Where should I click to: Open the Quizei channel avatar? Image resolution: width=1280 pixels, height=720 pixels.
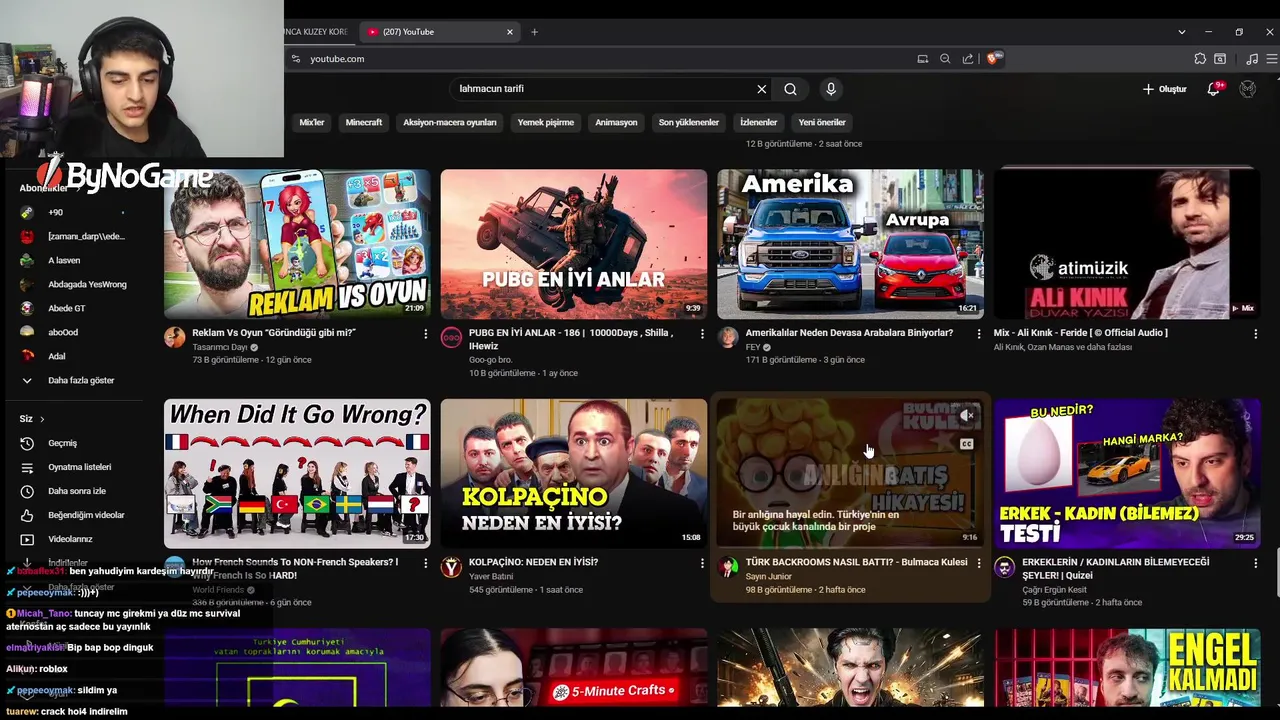click(1004, 567)
